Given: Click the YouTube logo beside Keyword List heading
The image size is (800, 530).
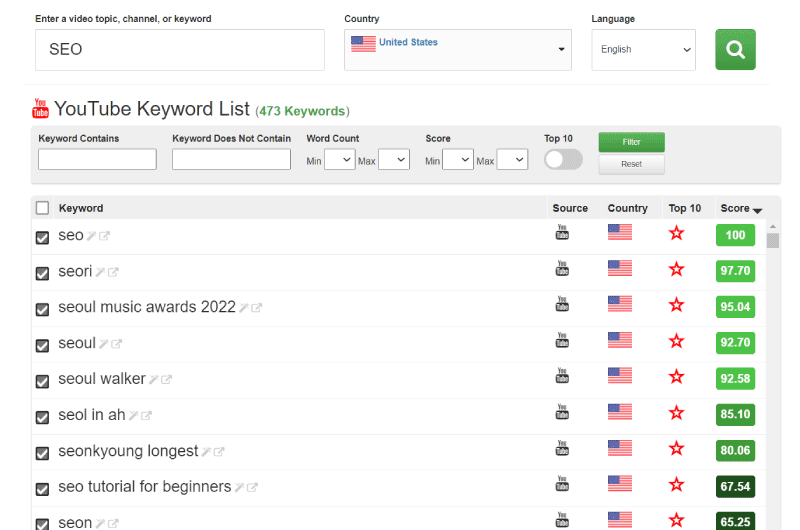Looking at the screenshot, I should pos(40,108).
